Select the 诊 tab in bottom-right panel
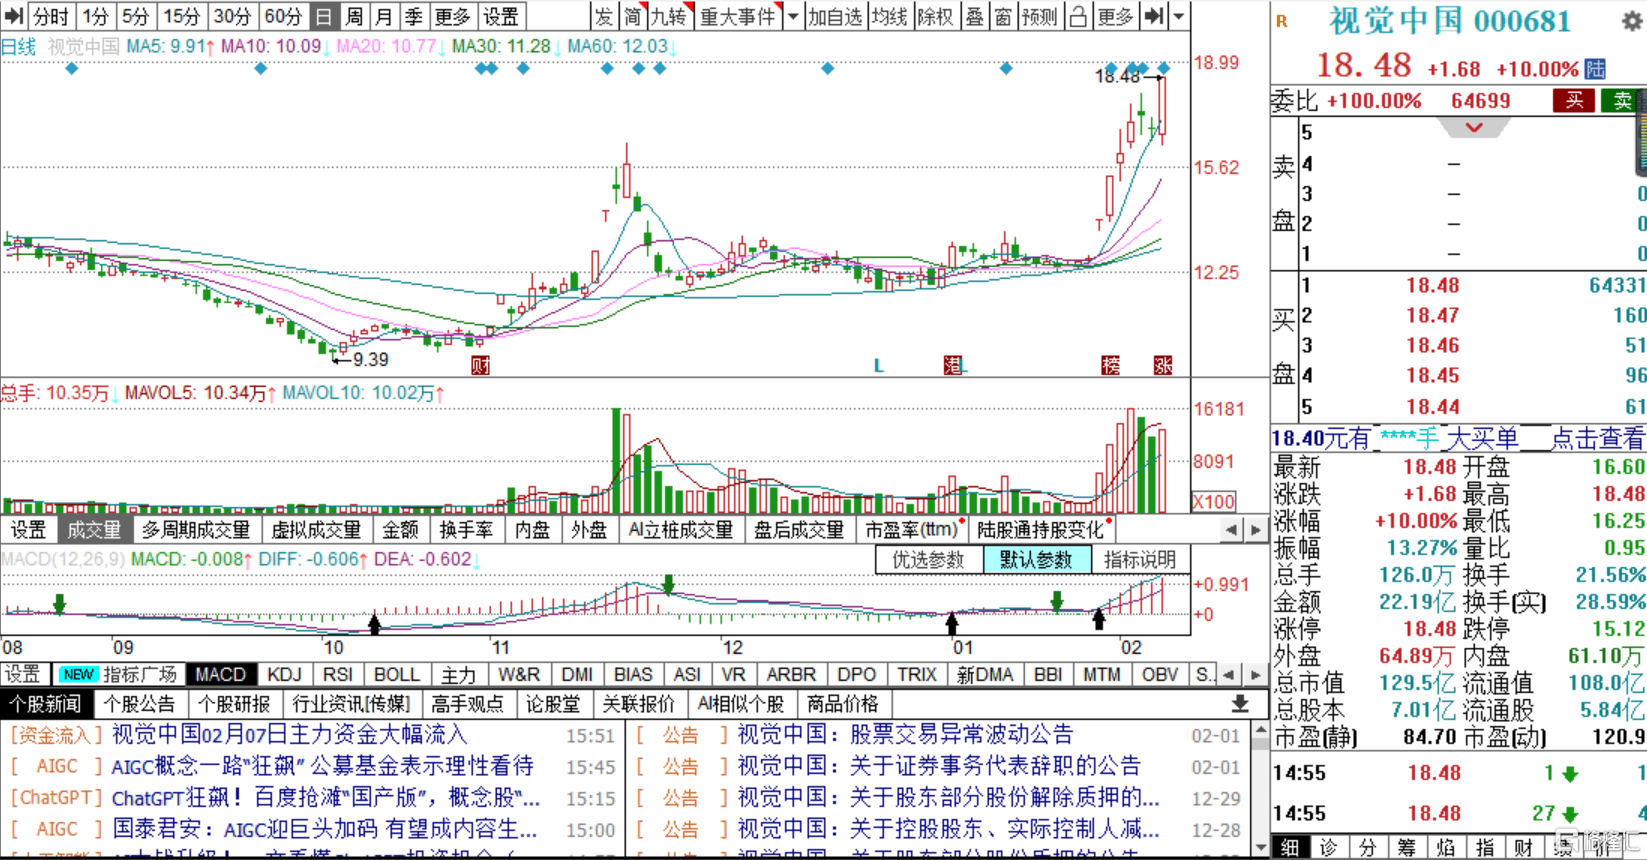Screen dimensions: 1647x860 [x=1328, y=848]
